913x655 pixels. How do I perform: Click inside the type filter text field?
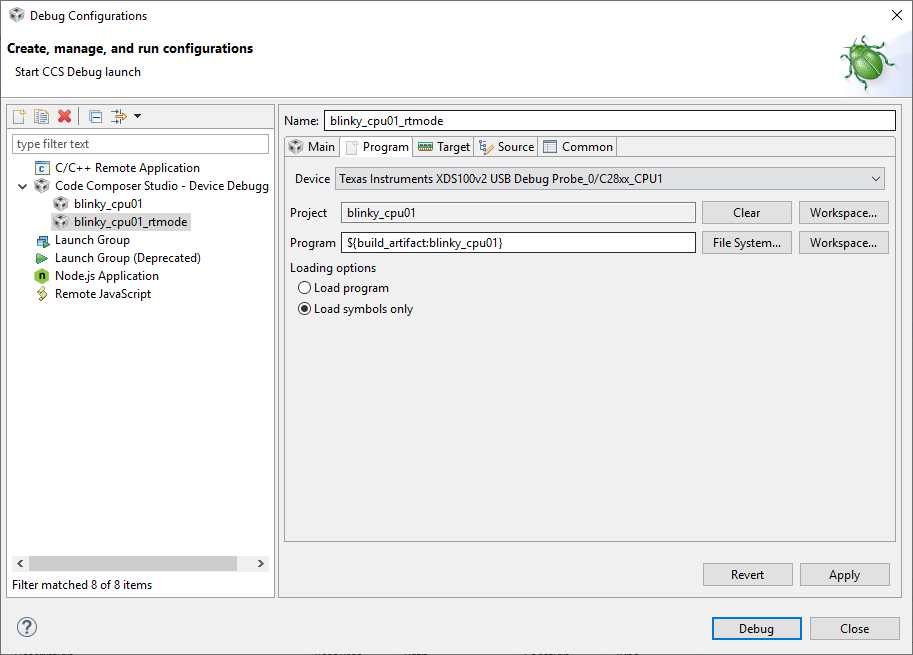(x=140, y=143)
